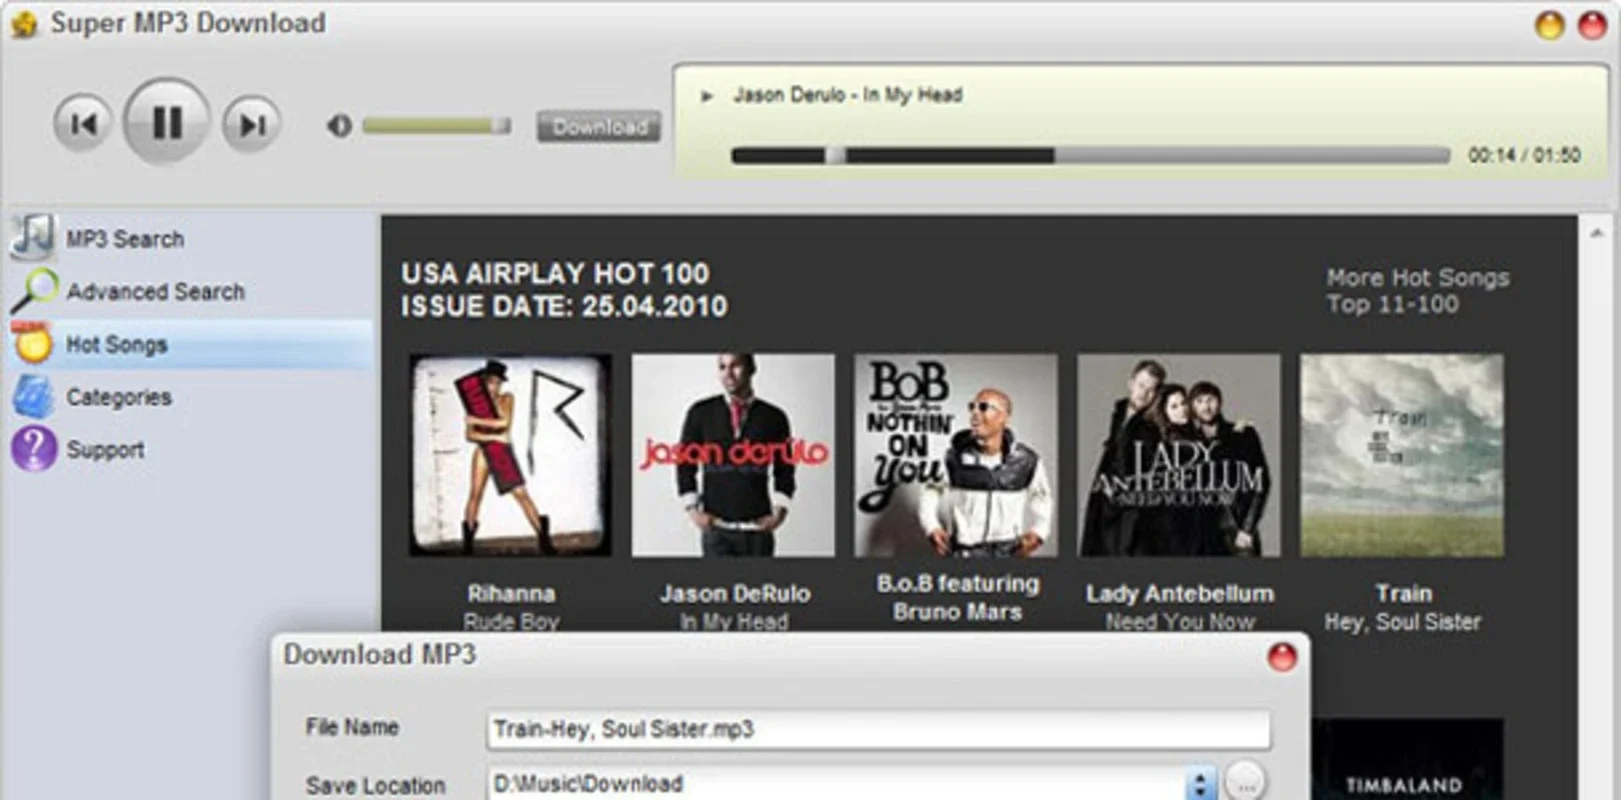1621x800 pixels.
Task: Select the Train album cover
Action: pos(1402,455)
